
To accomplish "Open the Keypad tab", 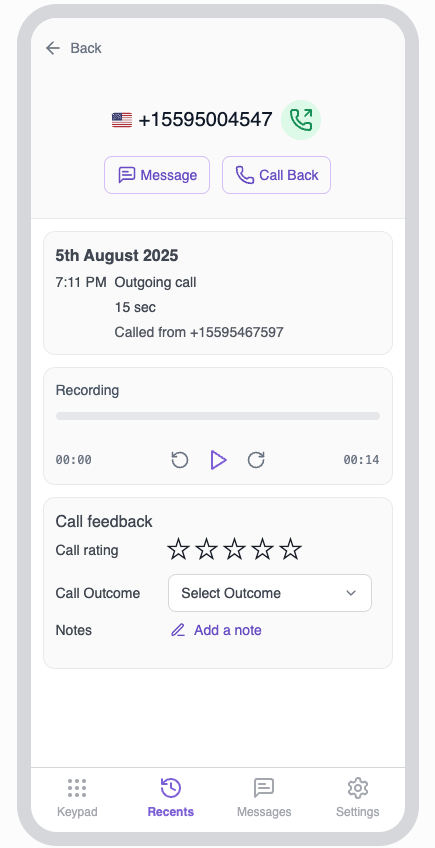I will (x=77, y=797).
